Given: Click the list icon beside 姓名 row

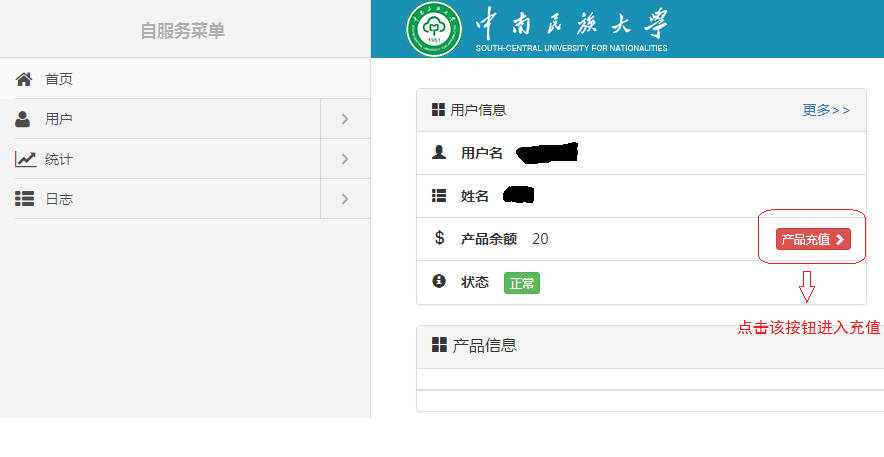Looking at the screenshot, I should click(x=438, y=196).
